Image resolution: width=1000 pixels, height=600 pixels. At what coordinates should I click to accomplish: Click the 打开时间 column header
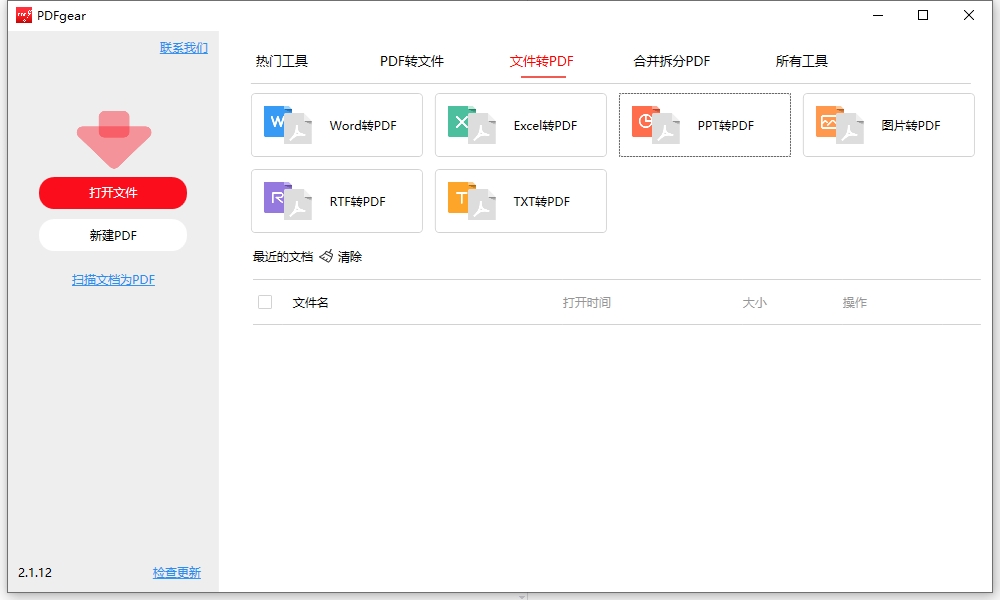click(x=587, y=303)
